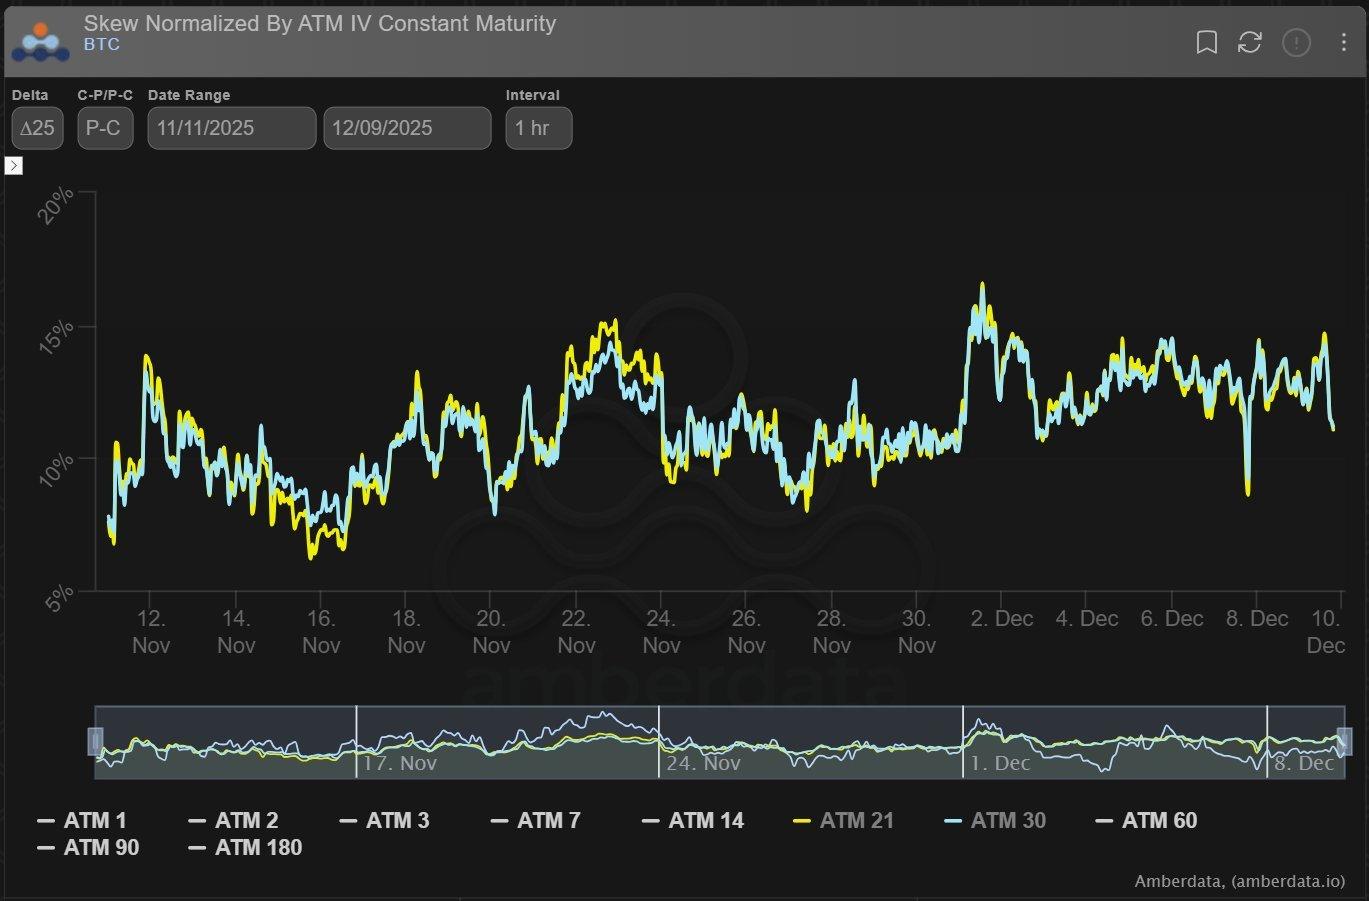Image resolution: width=1369 pixels, height=901 pixels.
Task: Refresh the chart with the reload icon
Action: point(1249,42)
